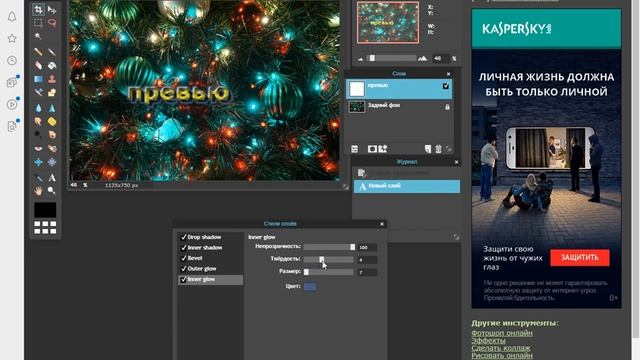Image resolution: width=640 pixels, height=360 pixels.
Task: Toggle the Inner shadow style checkbox
Action: click(184, 248)
